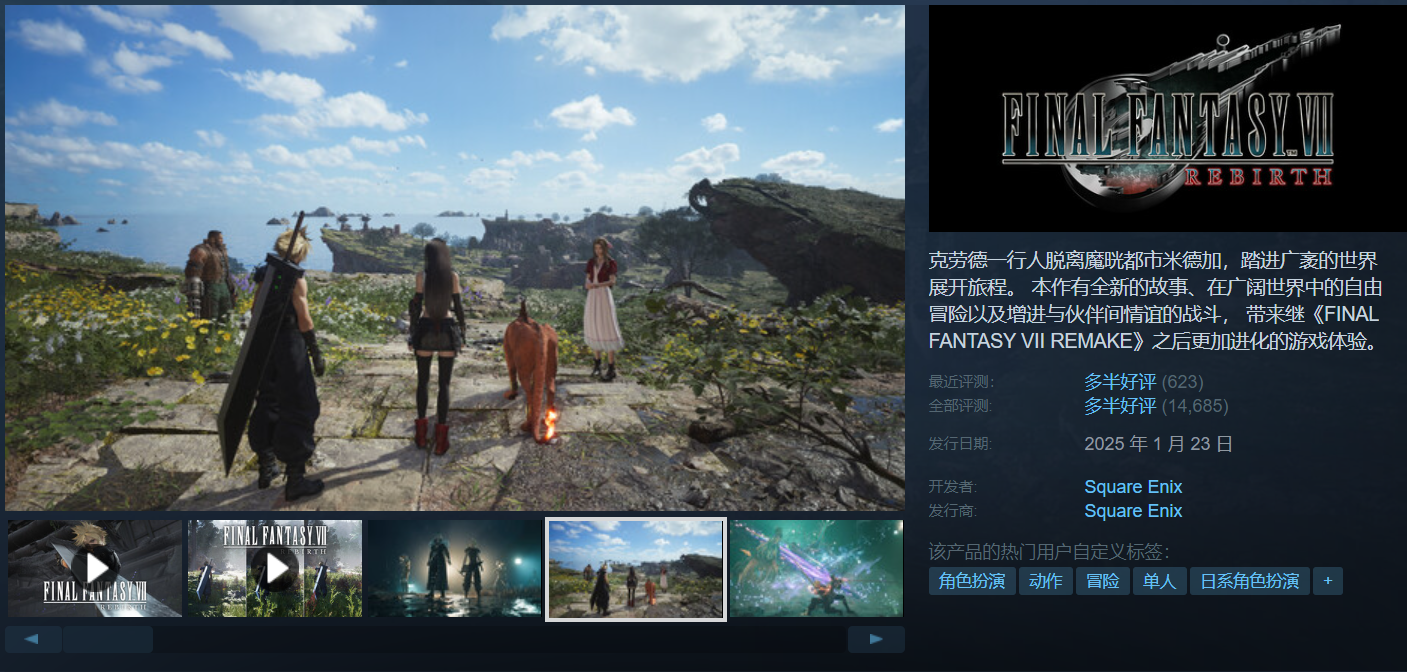1407x672 pixels.
Task: Open the publisher Square Enix link
Action: (x=1133, y=511)
